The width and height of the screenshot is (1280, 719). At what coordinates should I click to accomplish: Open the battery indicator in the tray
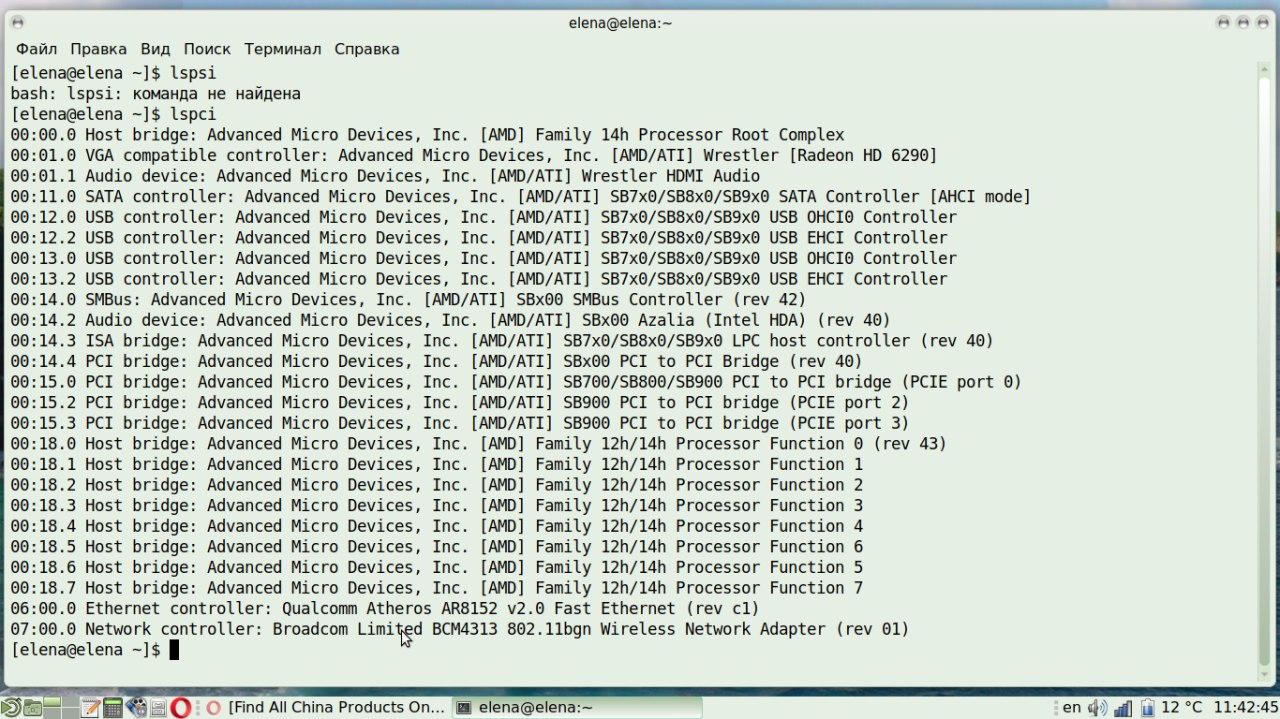tap(1147, 707)
